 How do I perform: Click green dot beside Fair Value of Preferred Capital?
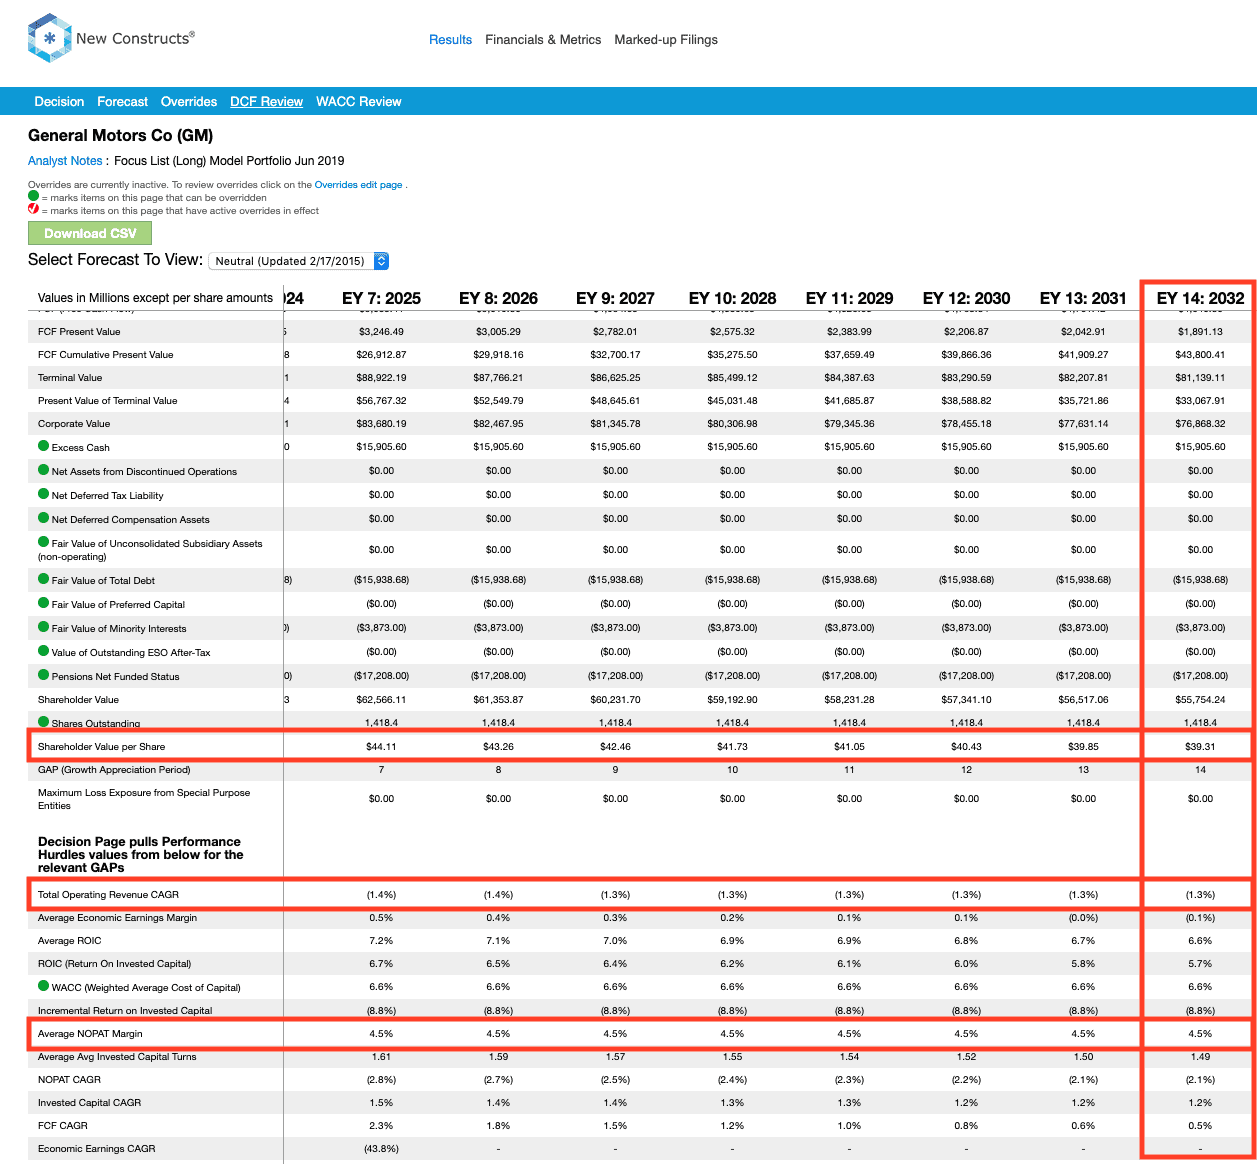pos(44,603)
